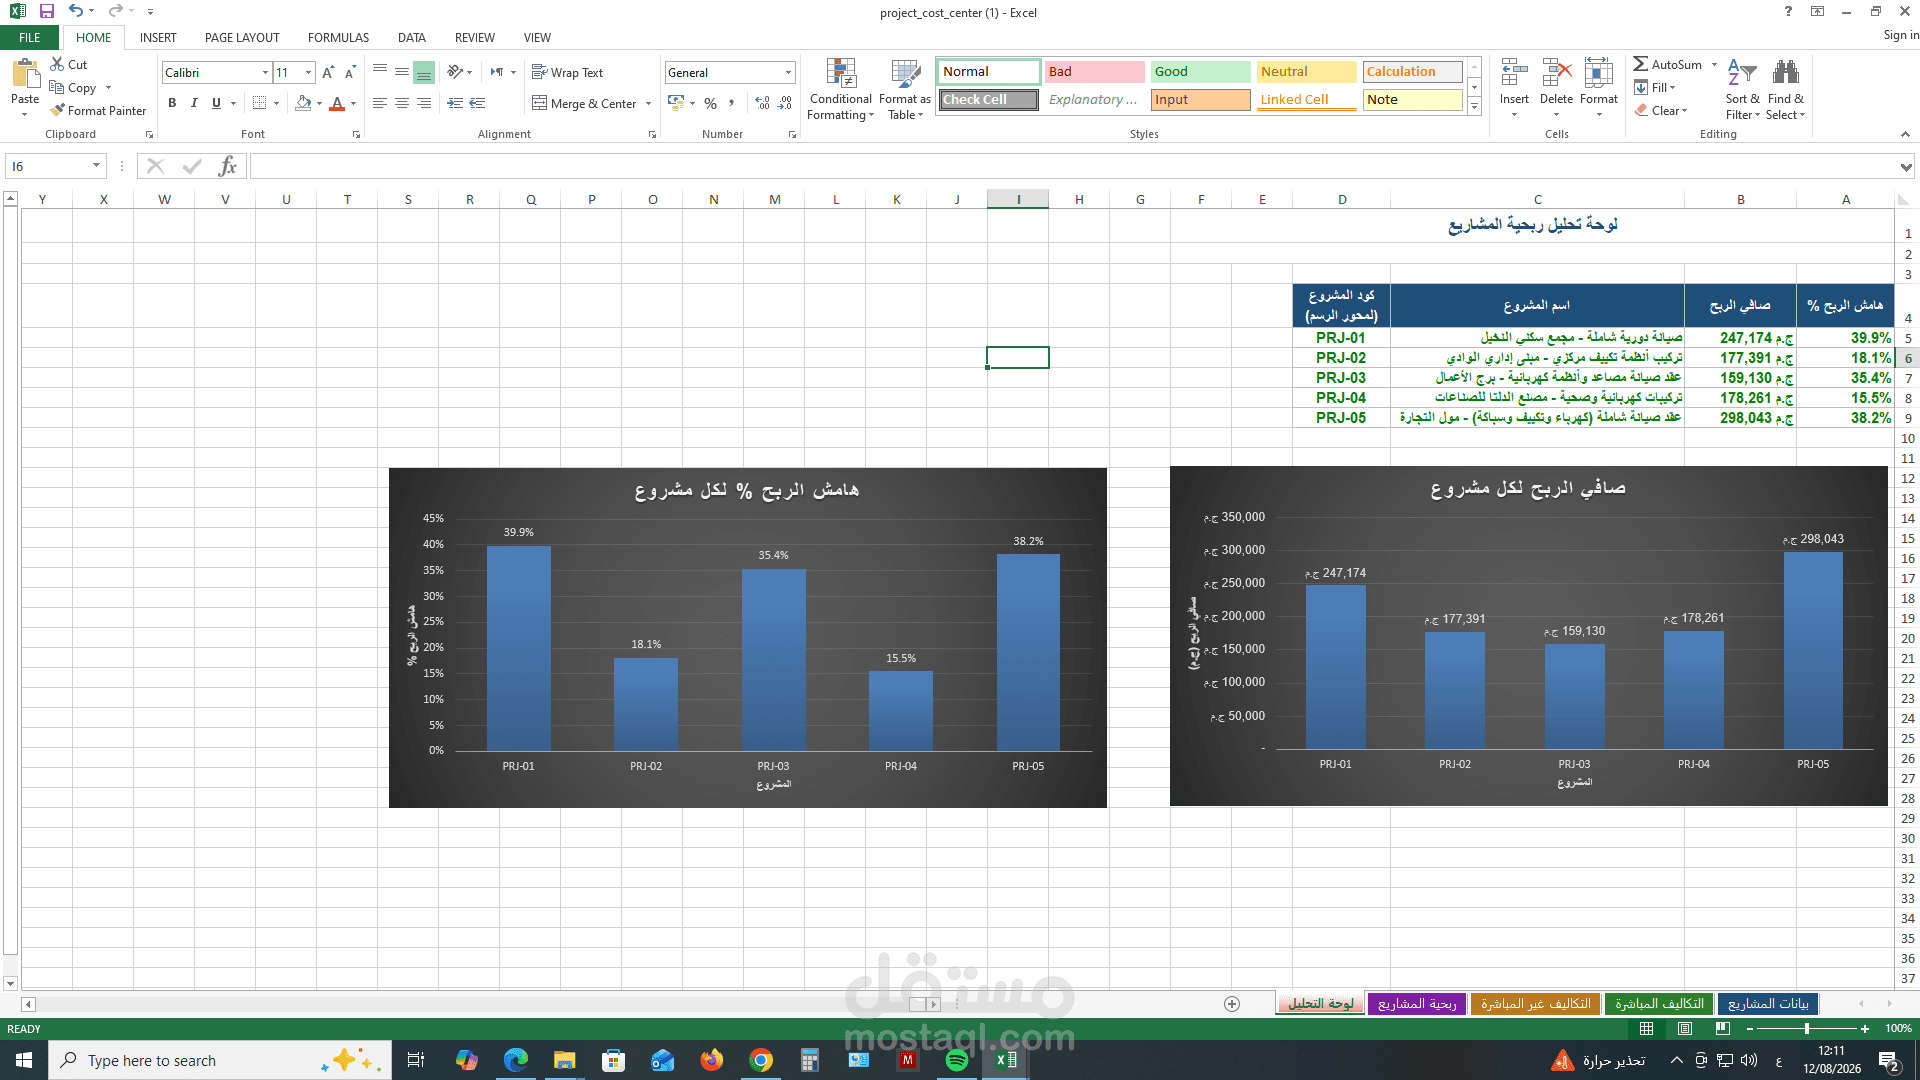This screenshot has height=1080, width=1920.
Task: Open Format as Table
Action: click(x=905, y=89)
